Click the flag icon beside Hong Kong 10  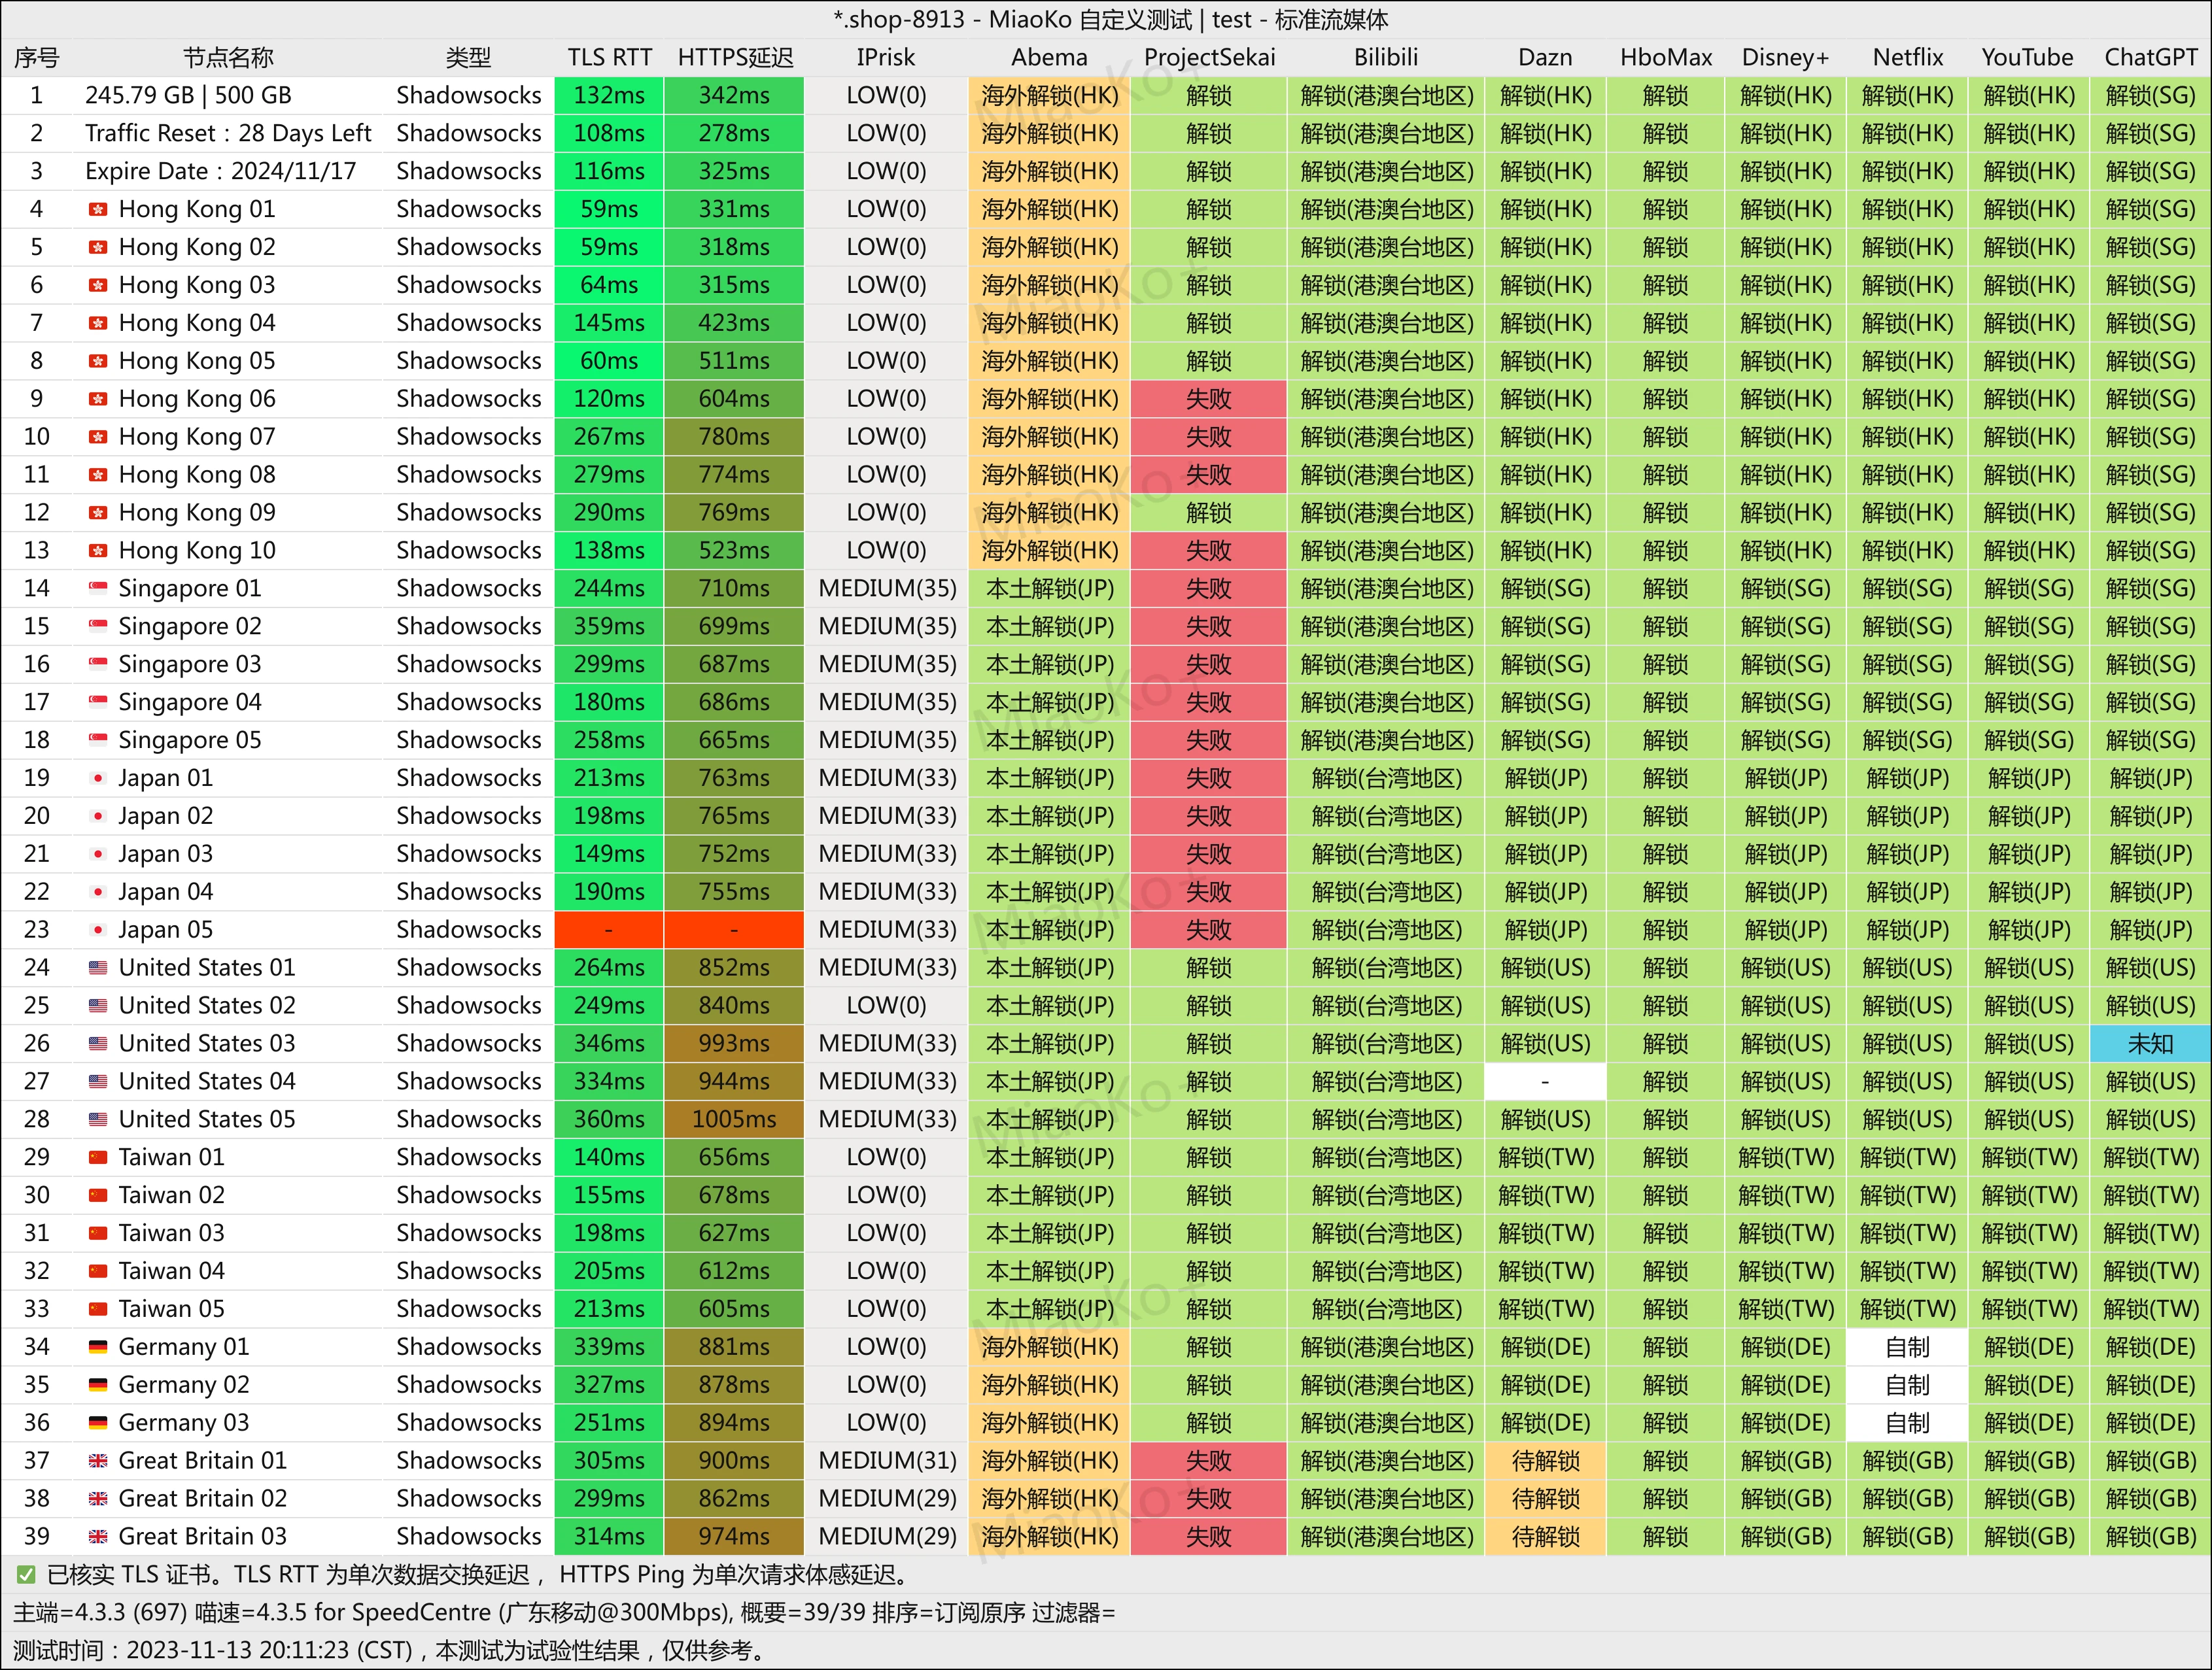(x=98, y=551)
